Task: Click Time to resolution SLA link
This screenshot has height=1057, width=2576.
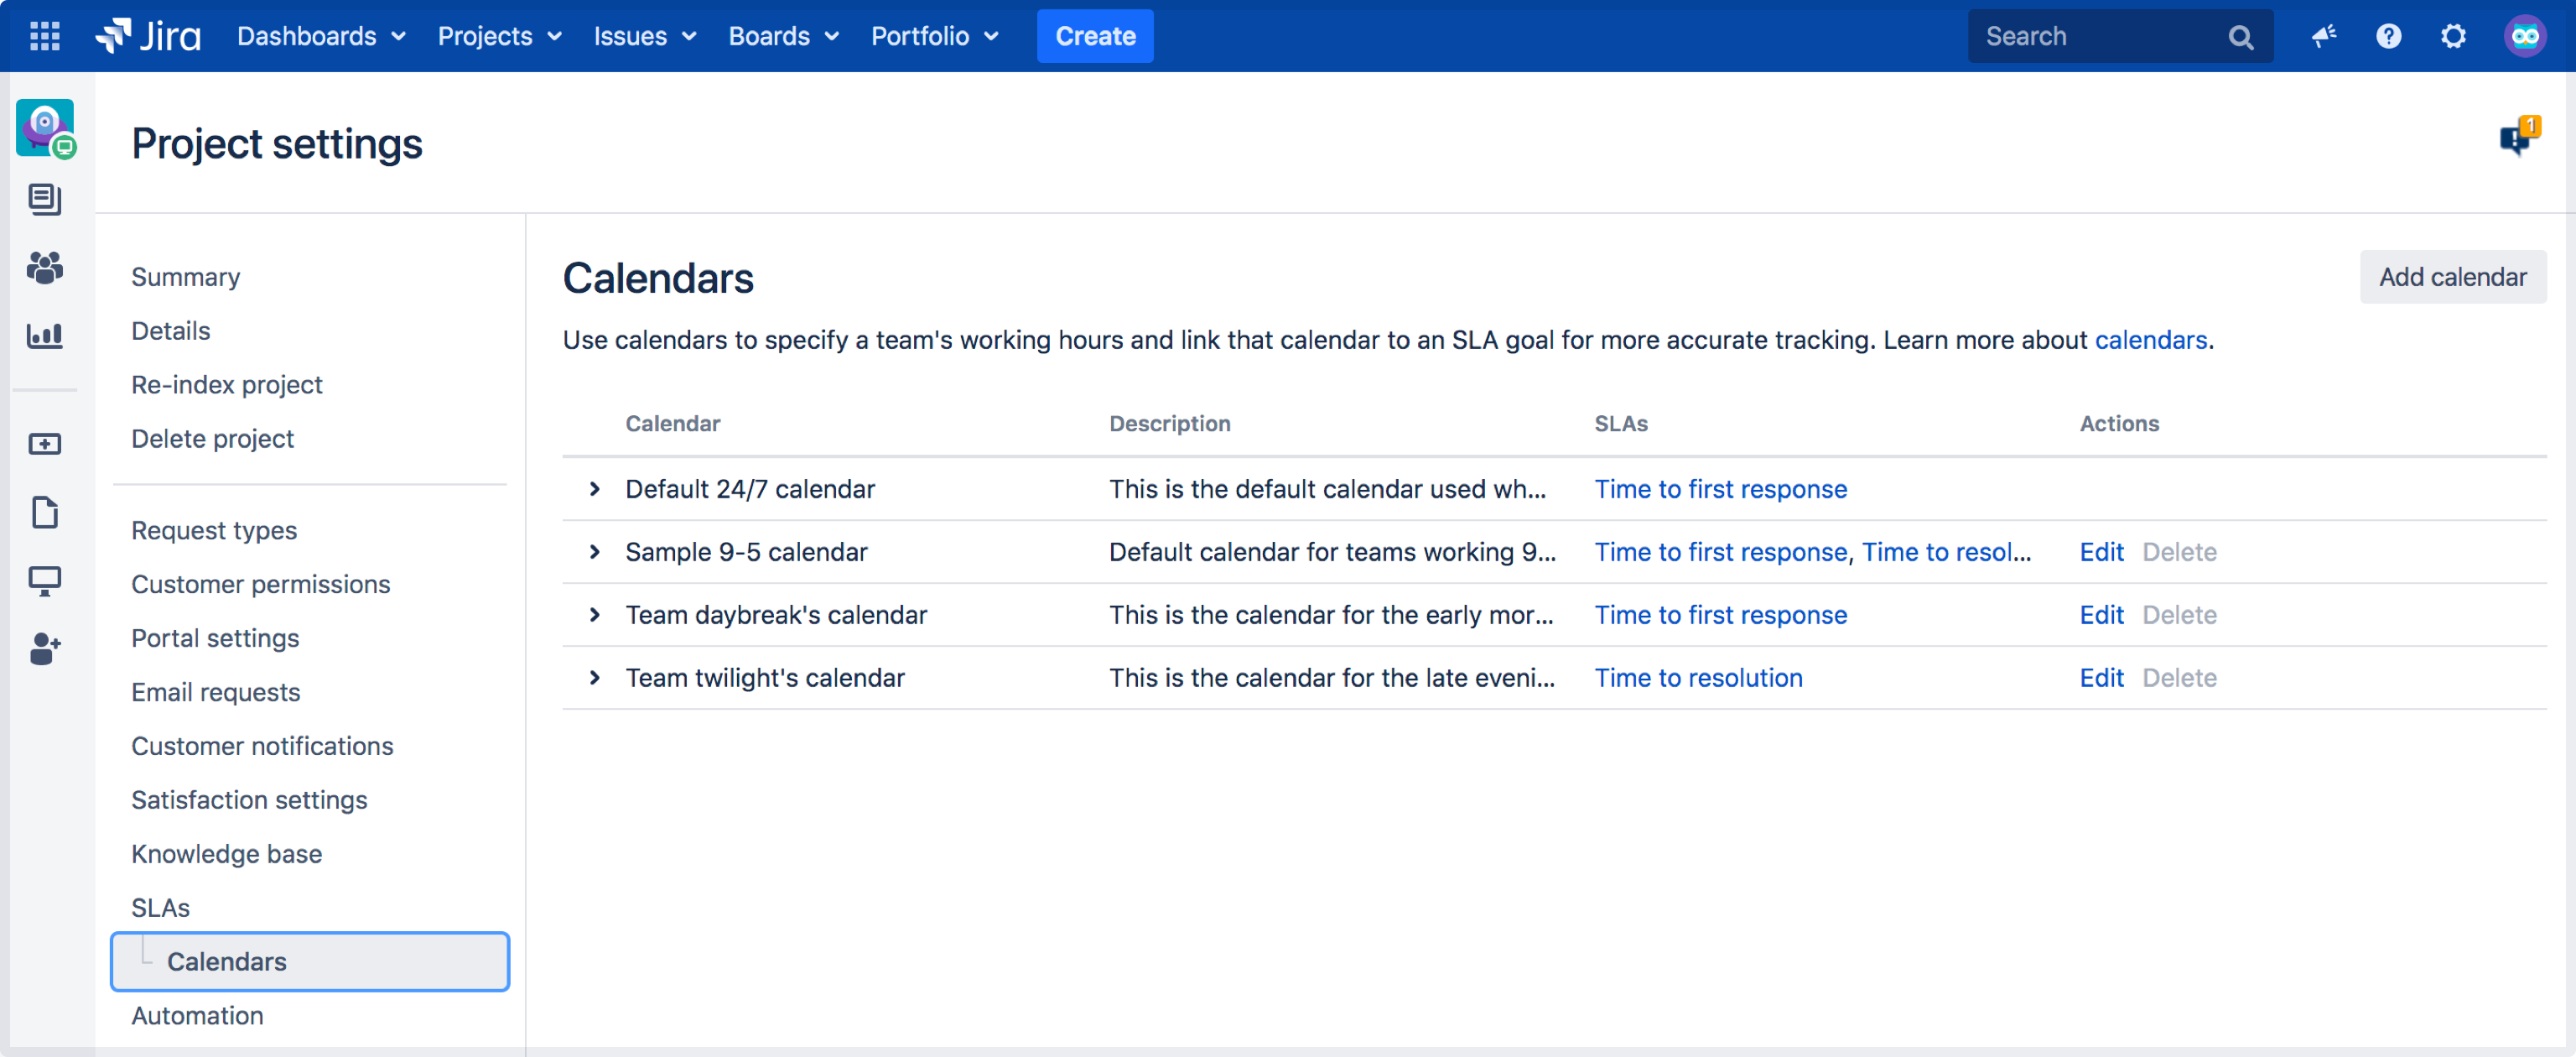Action: point(1699,675)
